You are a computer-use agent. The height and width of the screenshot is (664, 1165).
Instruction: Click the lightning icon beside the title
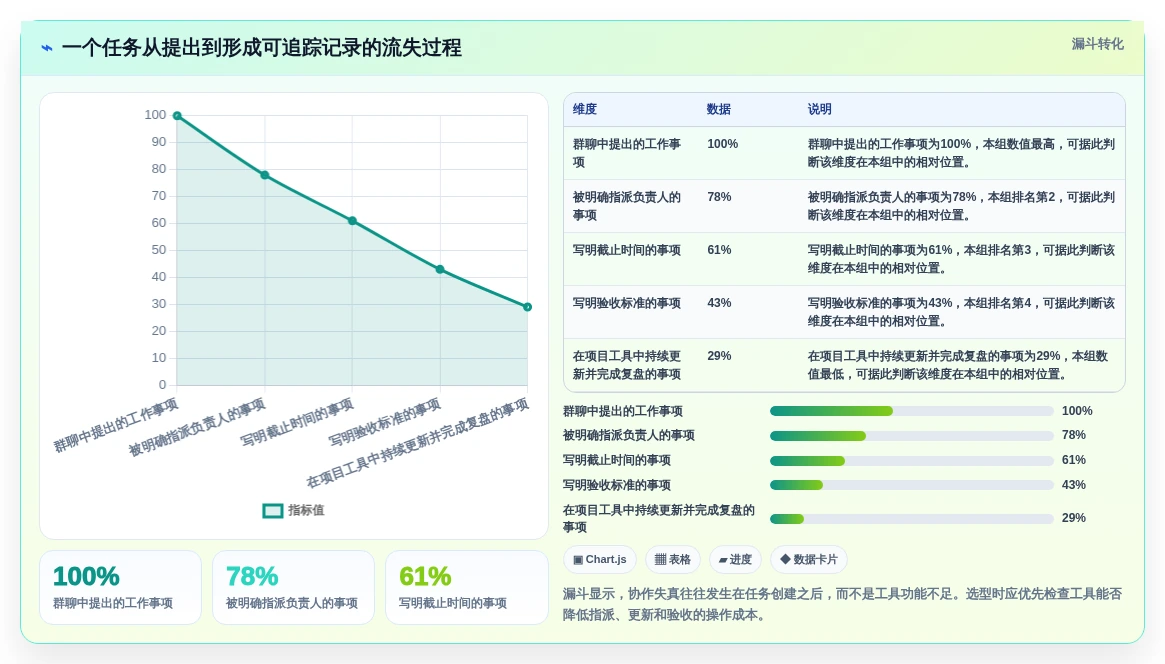tap(47, 48)
